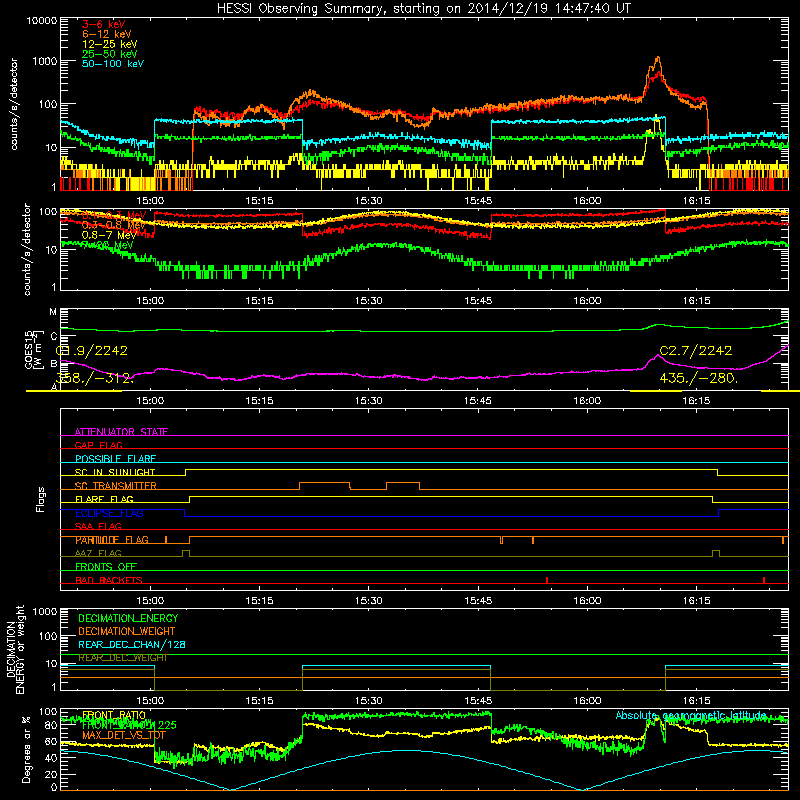The image size is (800, 800).
Task: Click the Flags vertical axis title
Action: click(x=41, y=499)
